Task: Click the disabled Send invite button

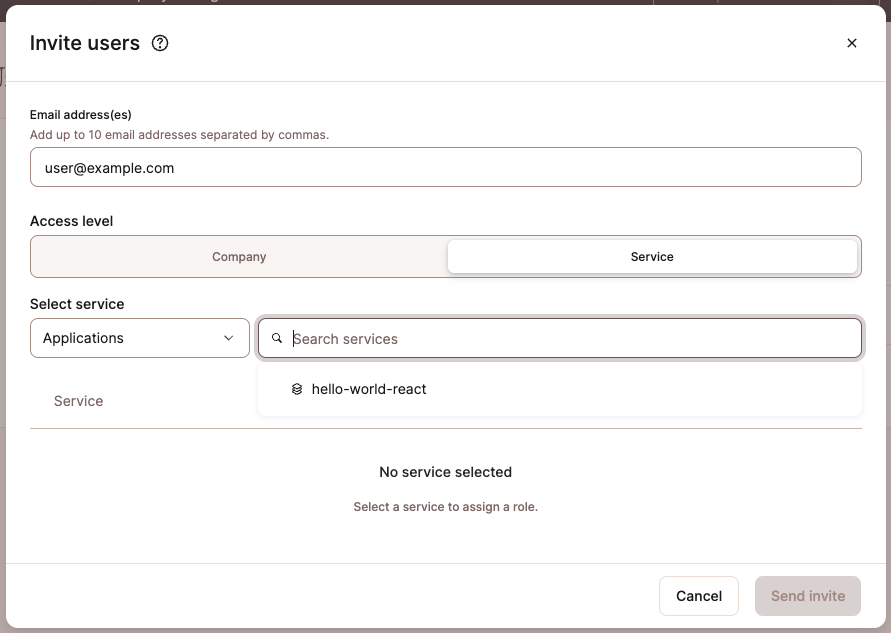Action: coord(807,595)
